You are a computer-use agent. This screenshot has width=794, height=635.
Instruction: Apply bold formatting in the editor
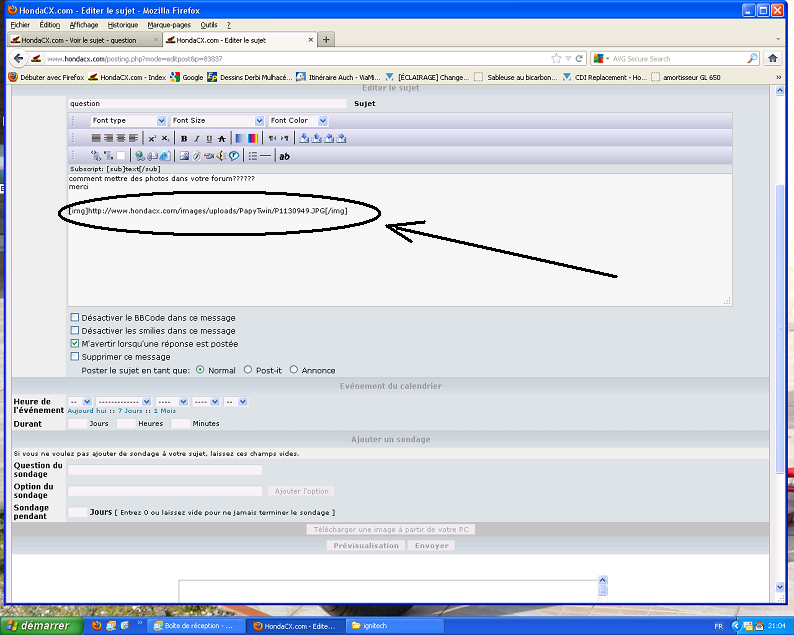[184, 138]
